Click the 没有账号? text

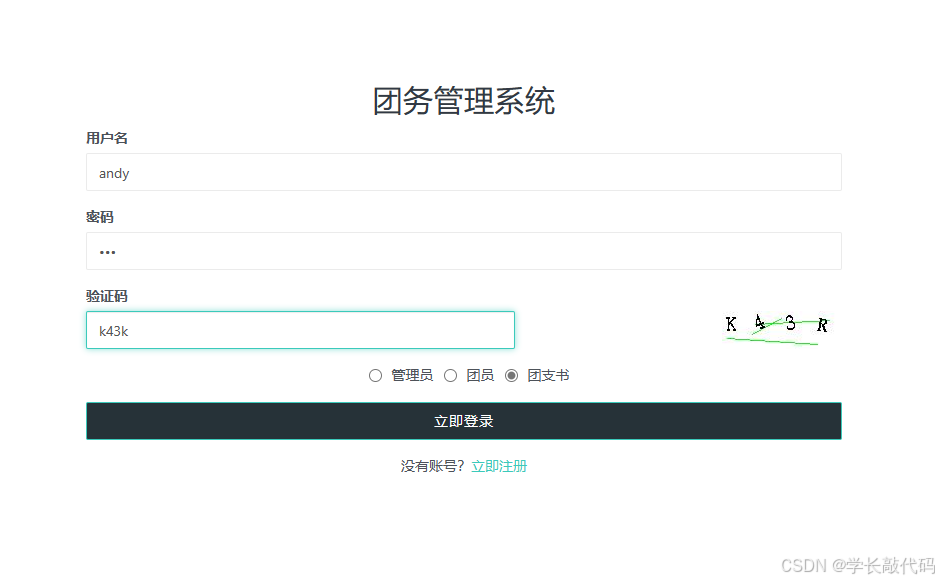[x=432, y=466]
